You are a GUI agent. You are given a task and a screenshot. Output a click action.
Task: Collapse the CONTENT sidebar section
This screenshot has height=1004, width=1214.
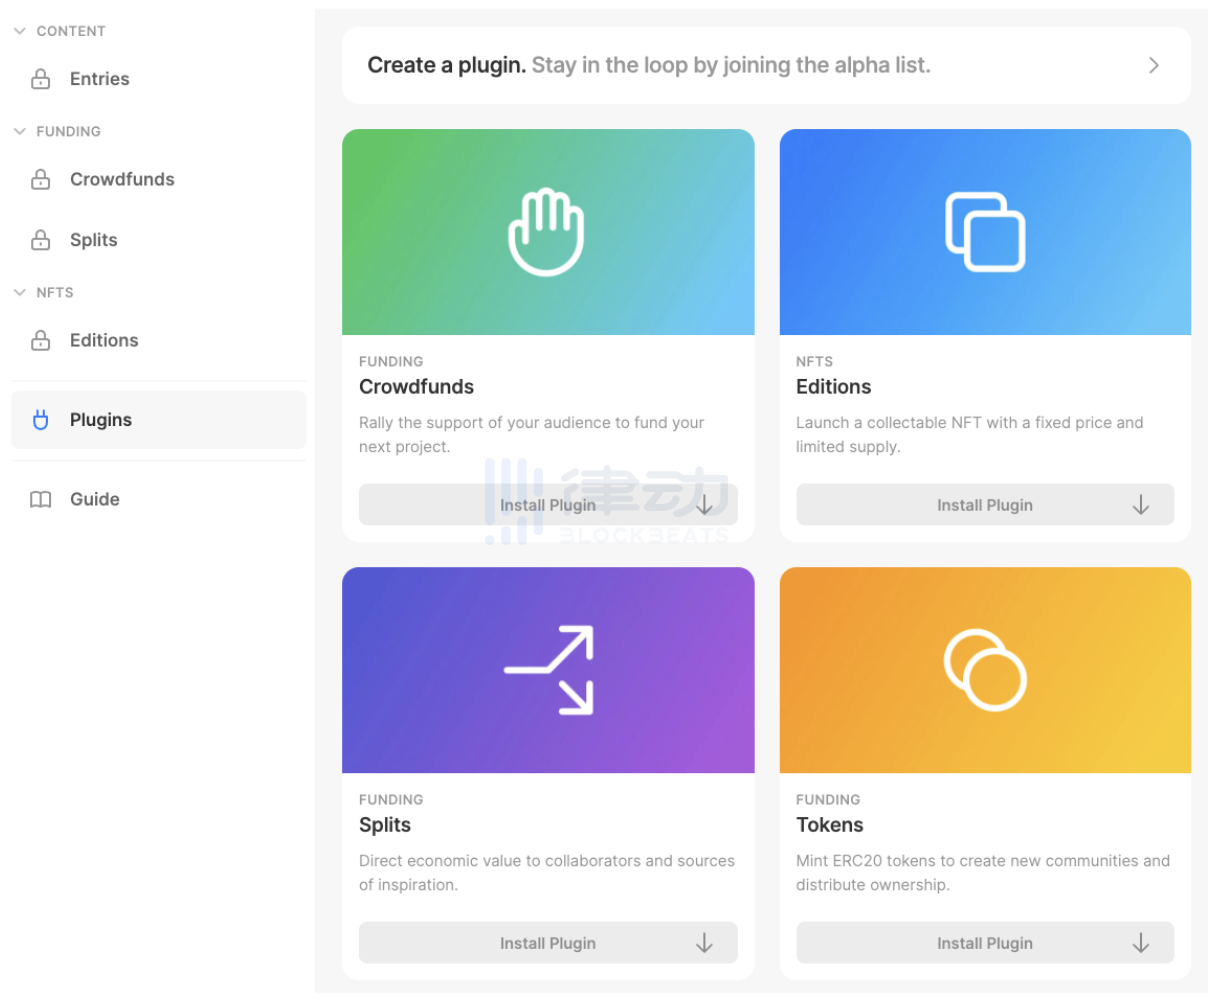click(x=20, y=31)
